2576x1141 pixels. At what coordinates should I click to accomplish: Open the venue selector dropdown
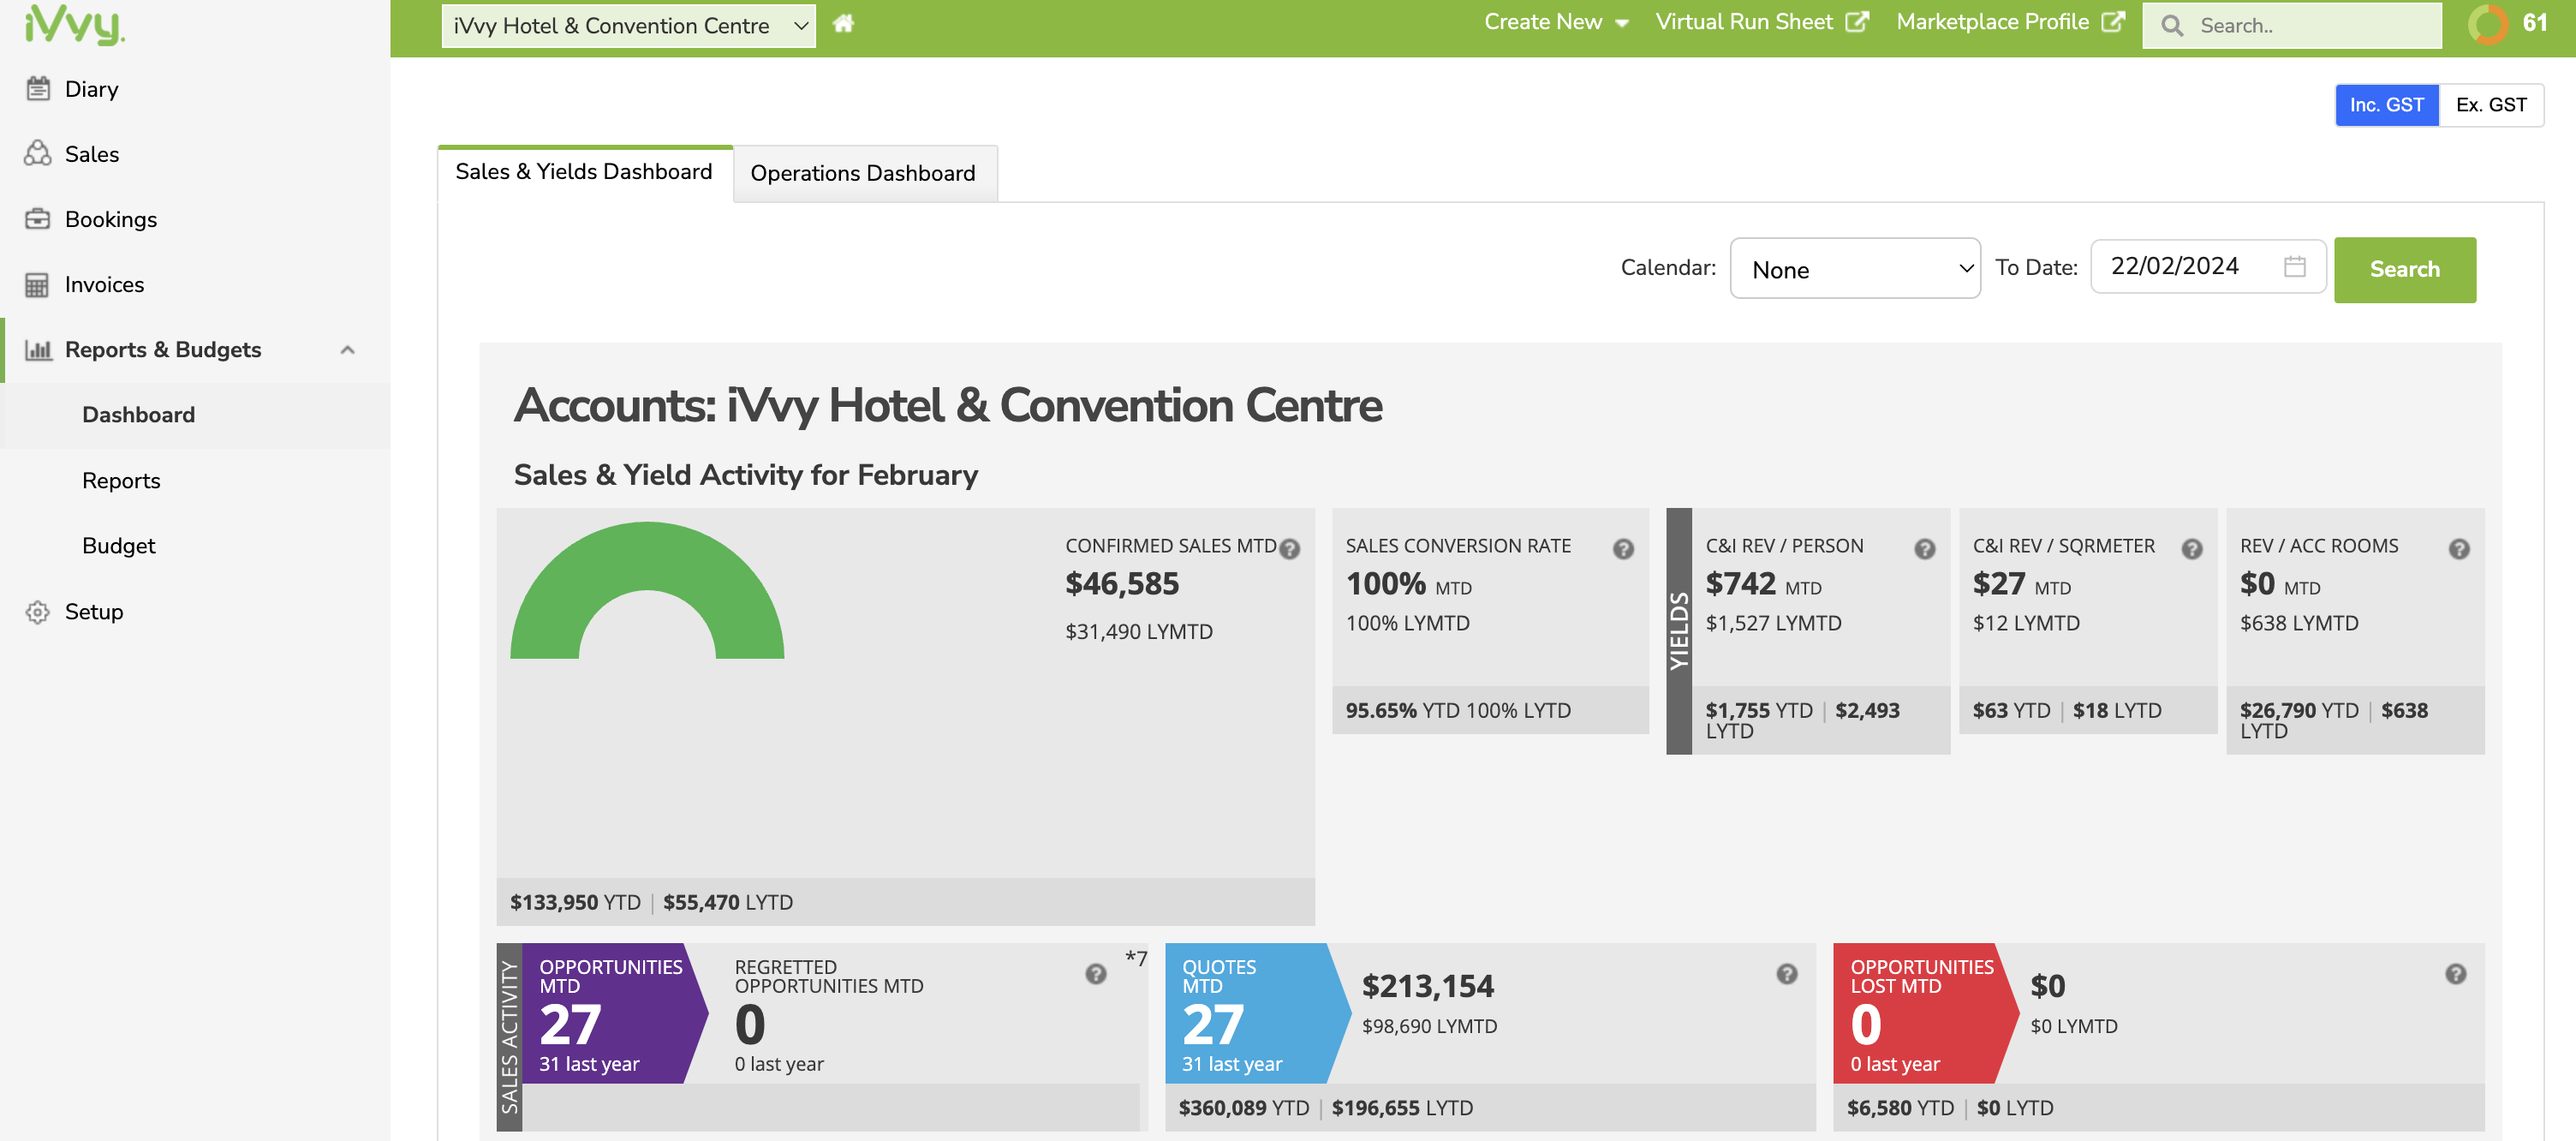point(627,25)
